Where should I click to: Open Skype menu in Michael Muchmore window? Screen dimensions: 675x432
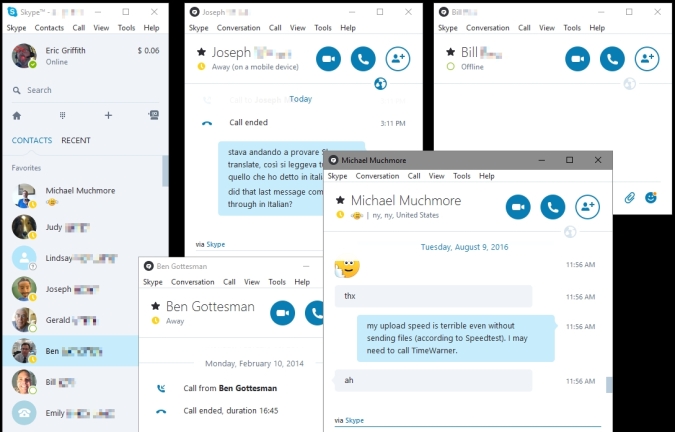(337, 176)
